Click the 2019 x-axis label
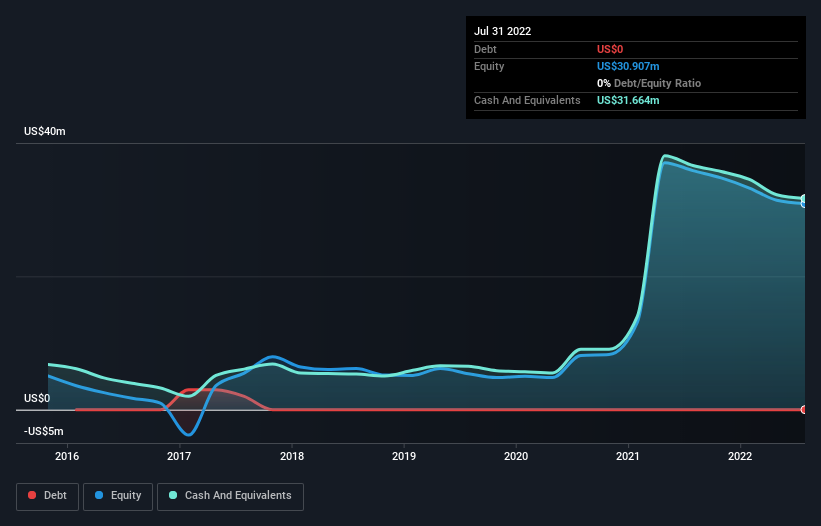This screenshot has height=526, width=821. coord(404,456)
